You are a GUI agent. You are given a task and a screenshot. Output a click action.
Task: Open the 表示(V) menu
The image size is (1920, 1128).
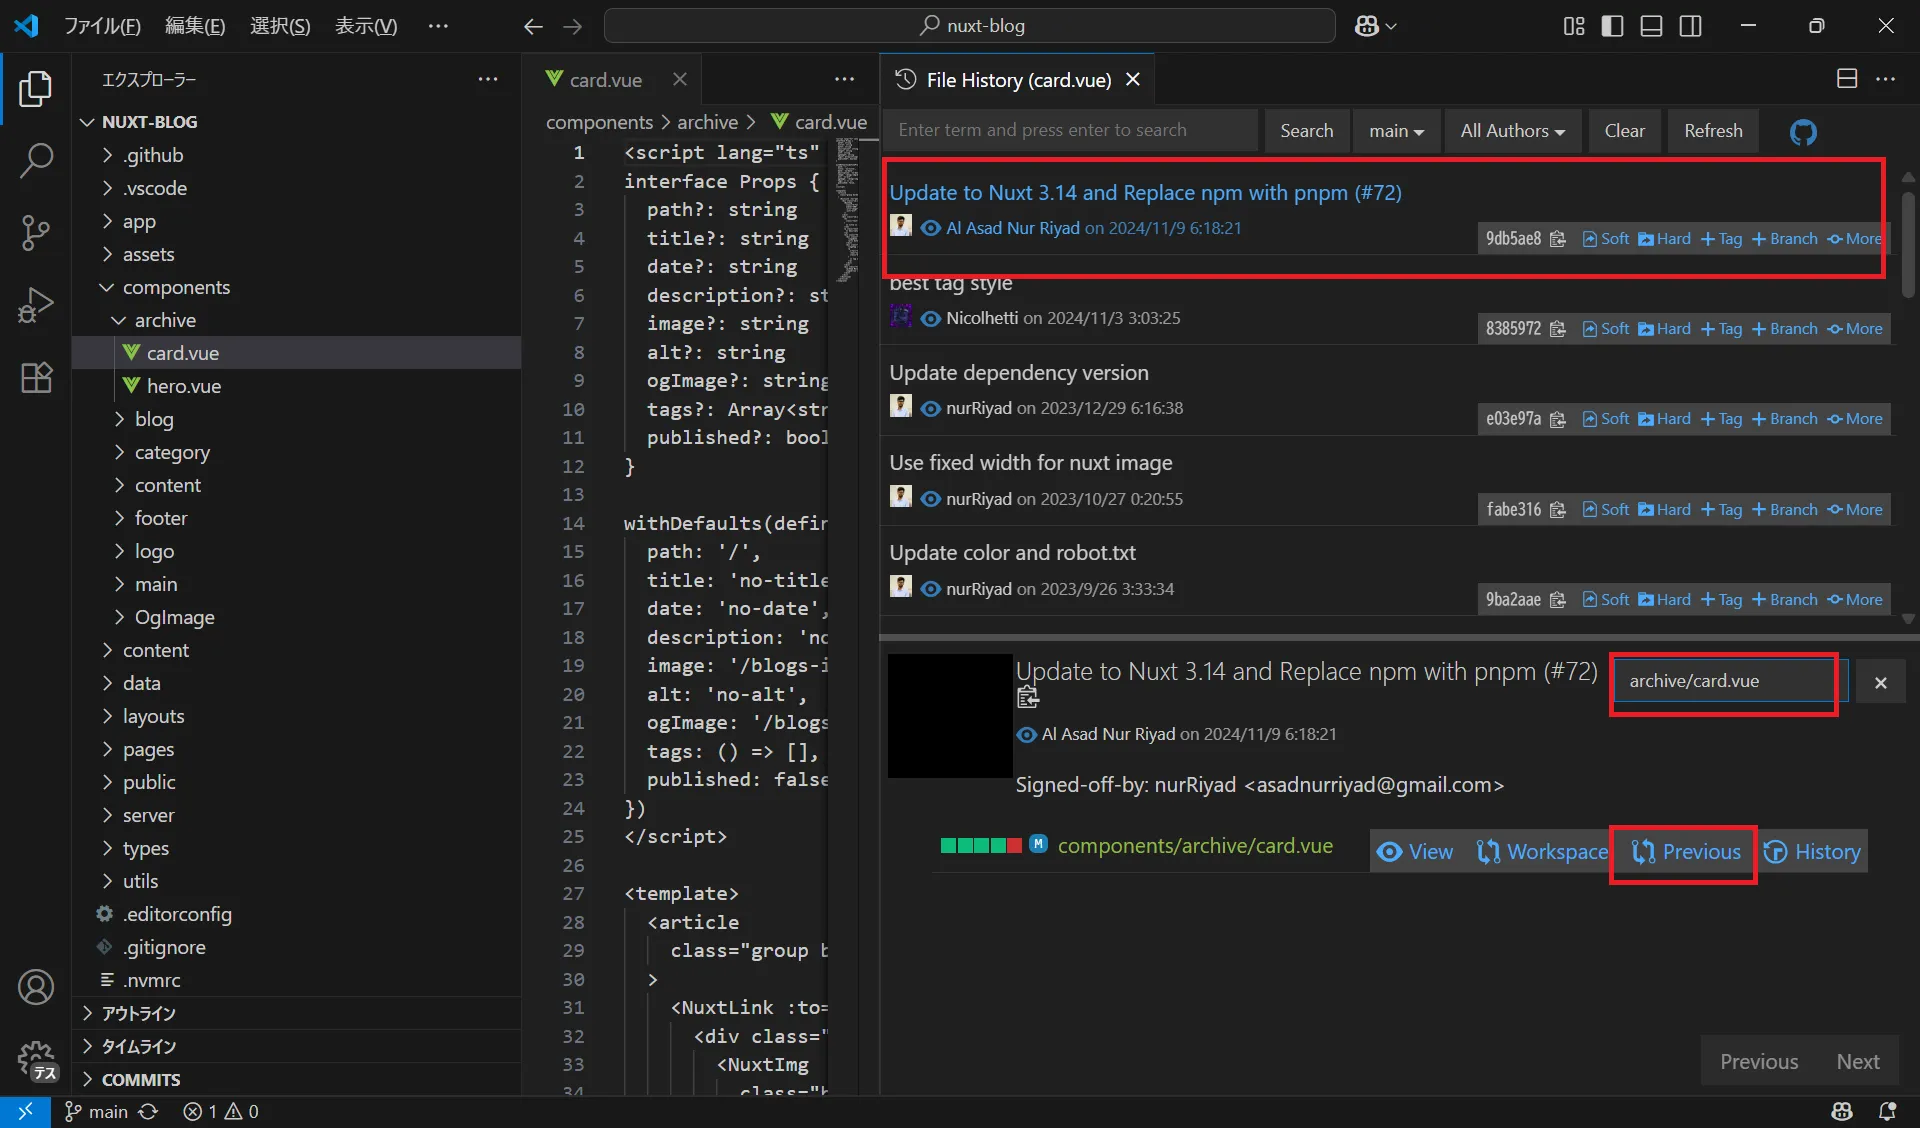(x=366, y=26)
